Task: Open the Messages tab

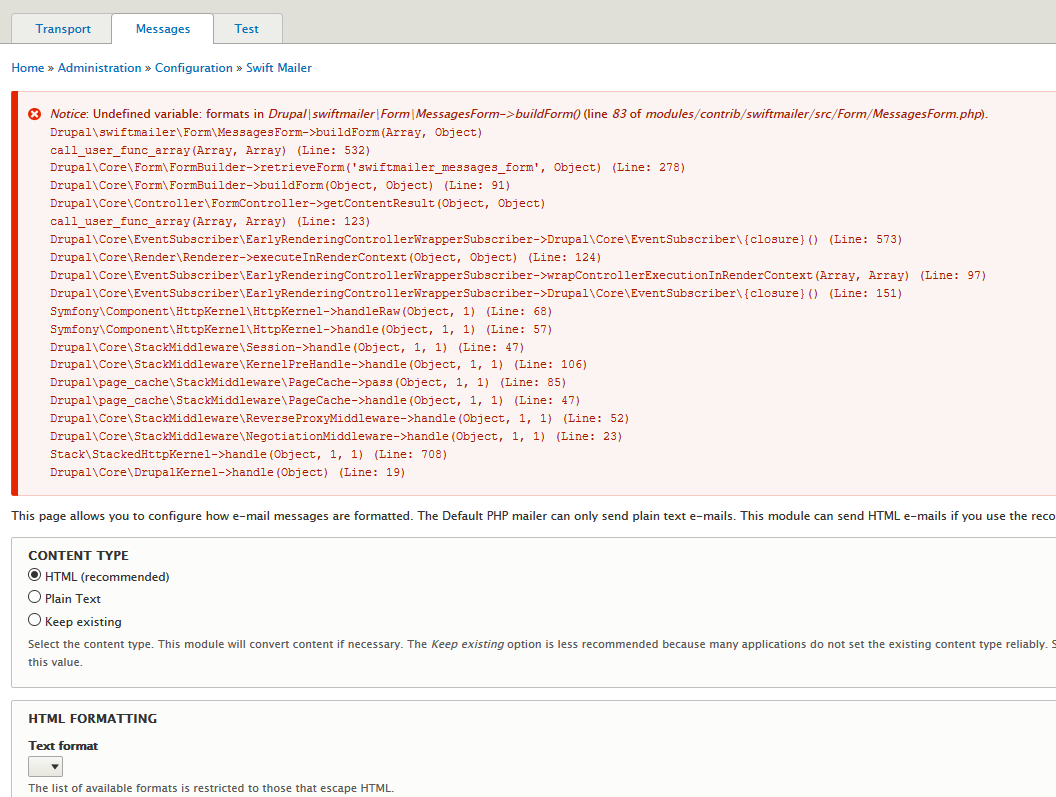Action: (162, 29)
